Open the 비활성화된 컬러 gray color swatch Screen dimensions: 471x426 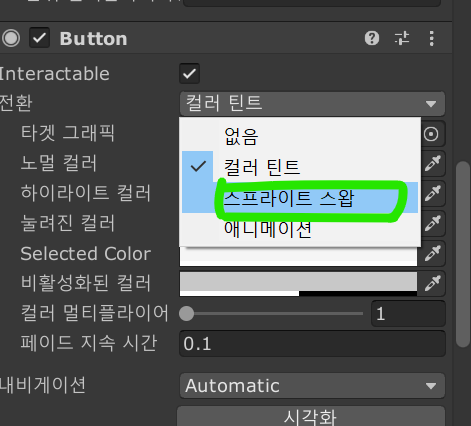(x=298, y=284)
